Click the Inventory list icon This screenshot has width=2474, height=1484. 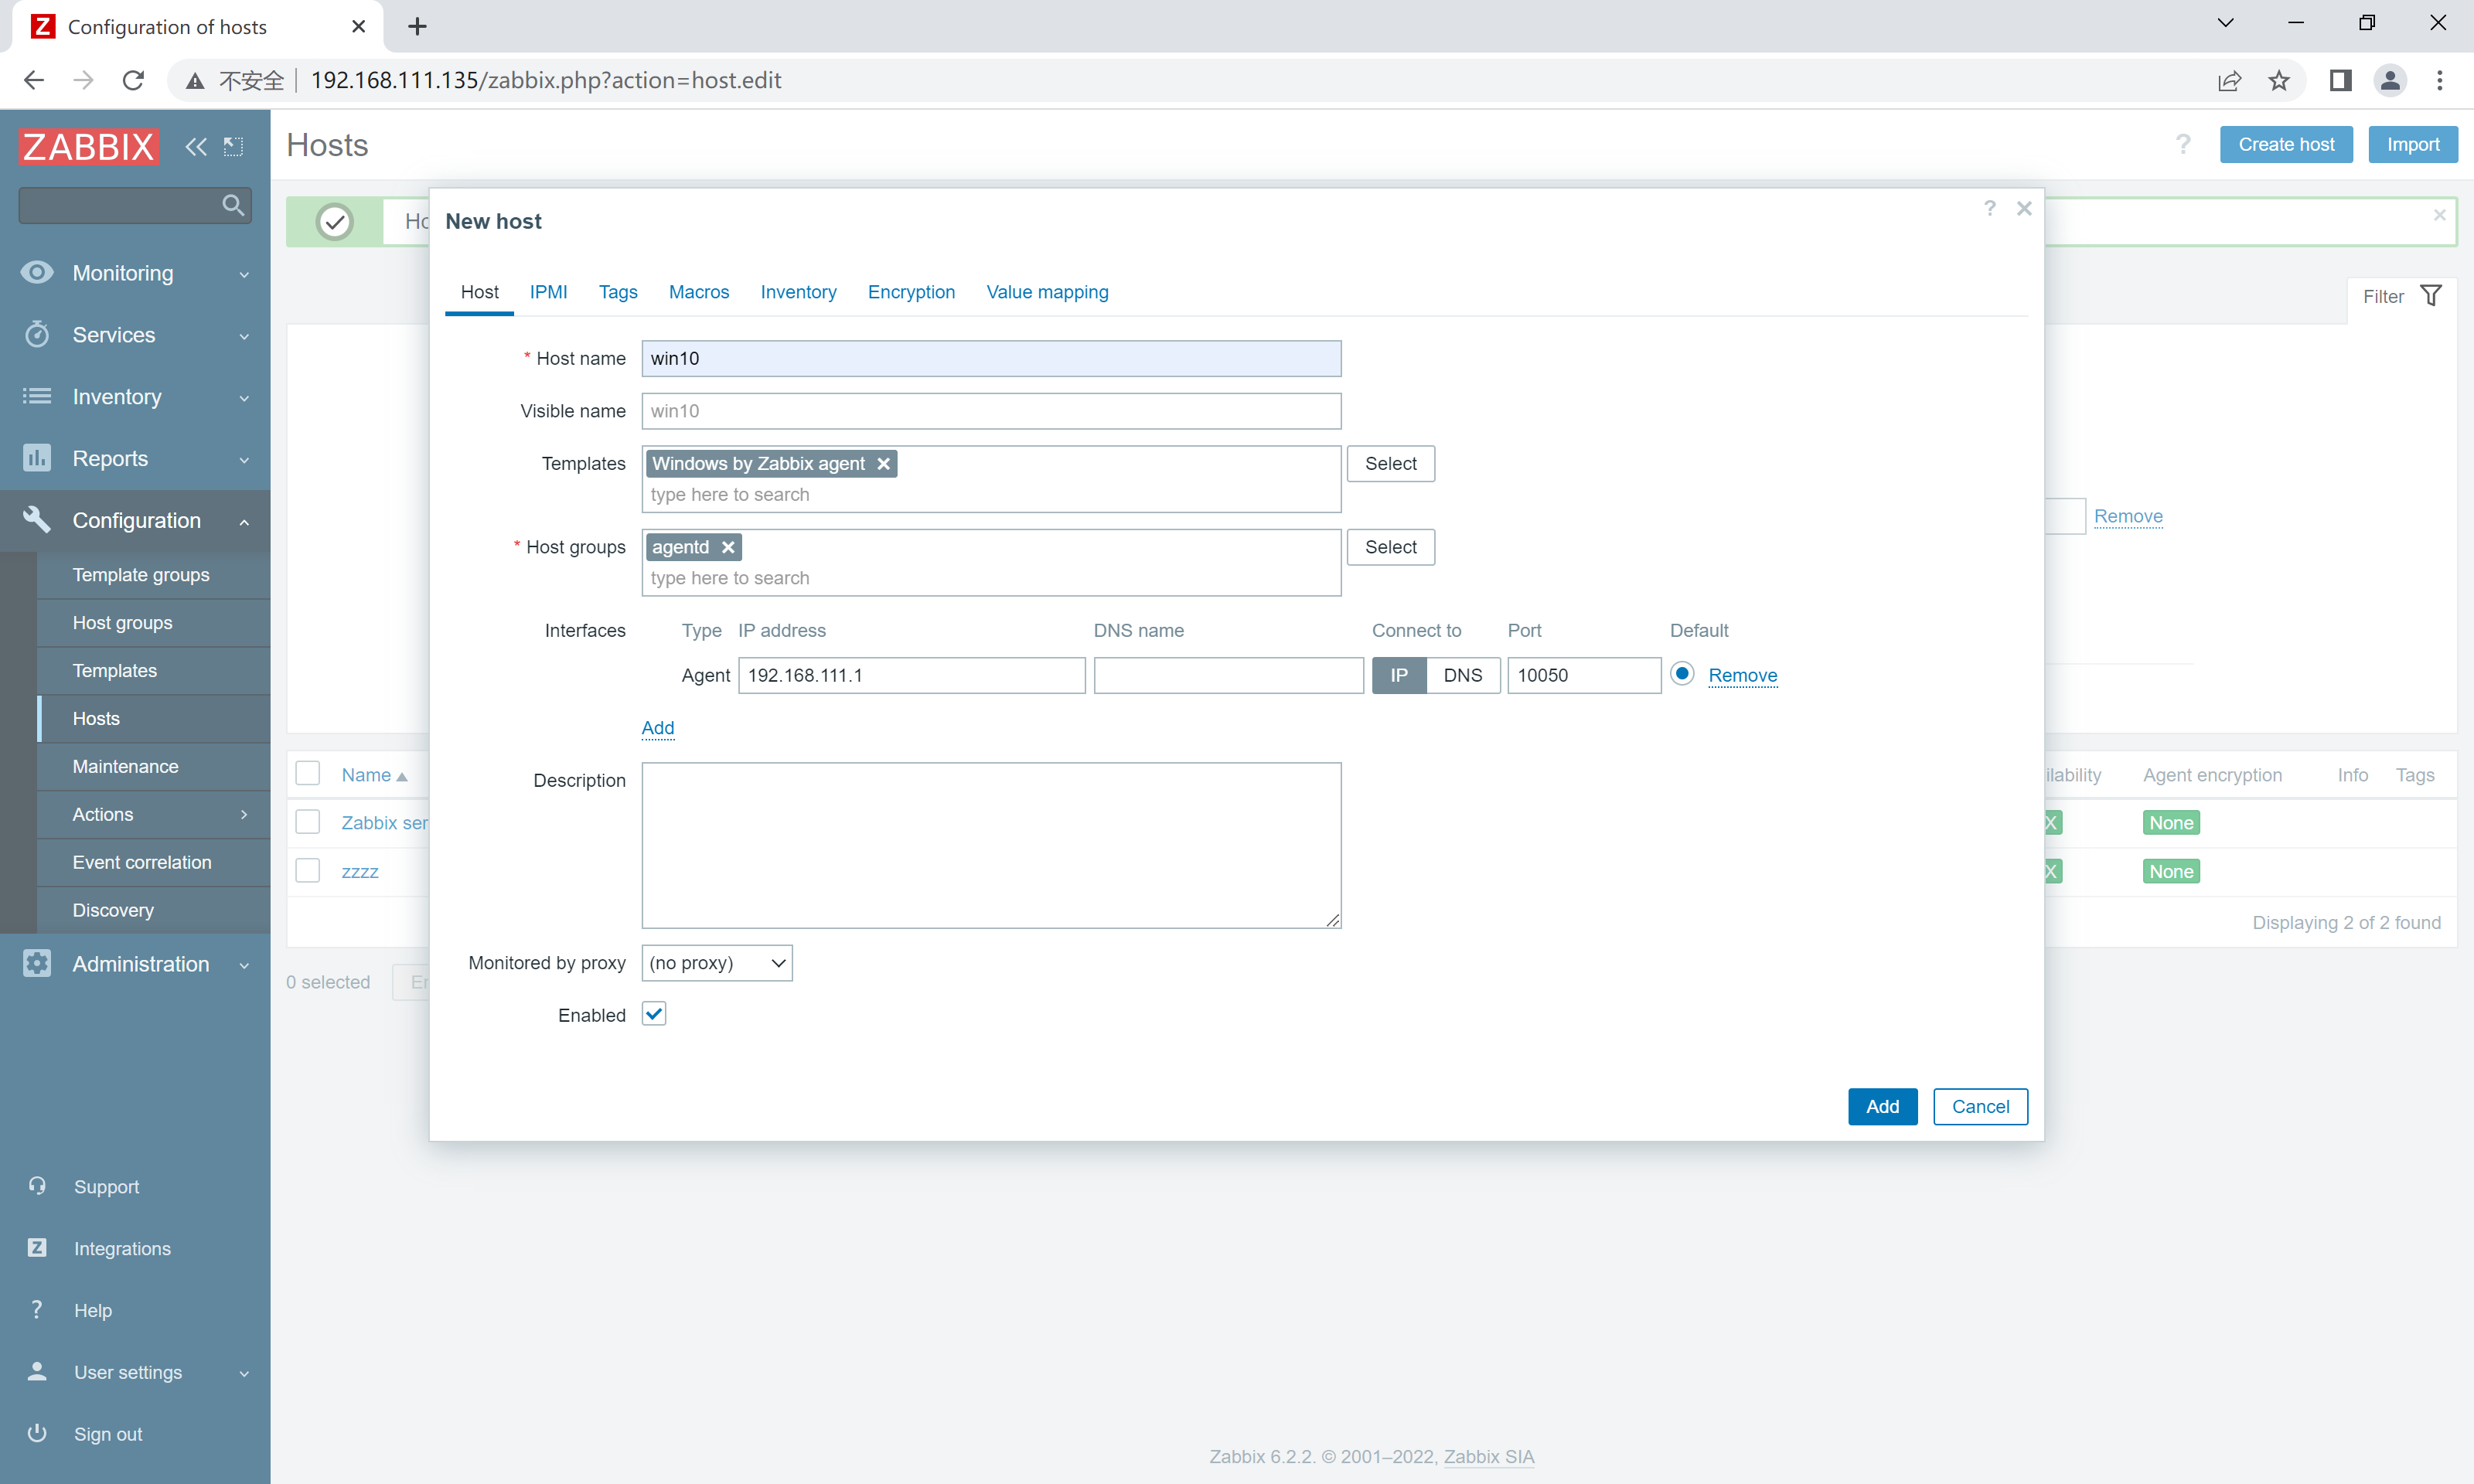37,396
